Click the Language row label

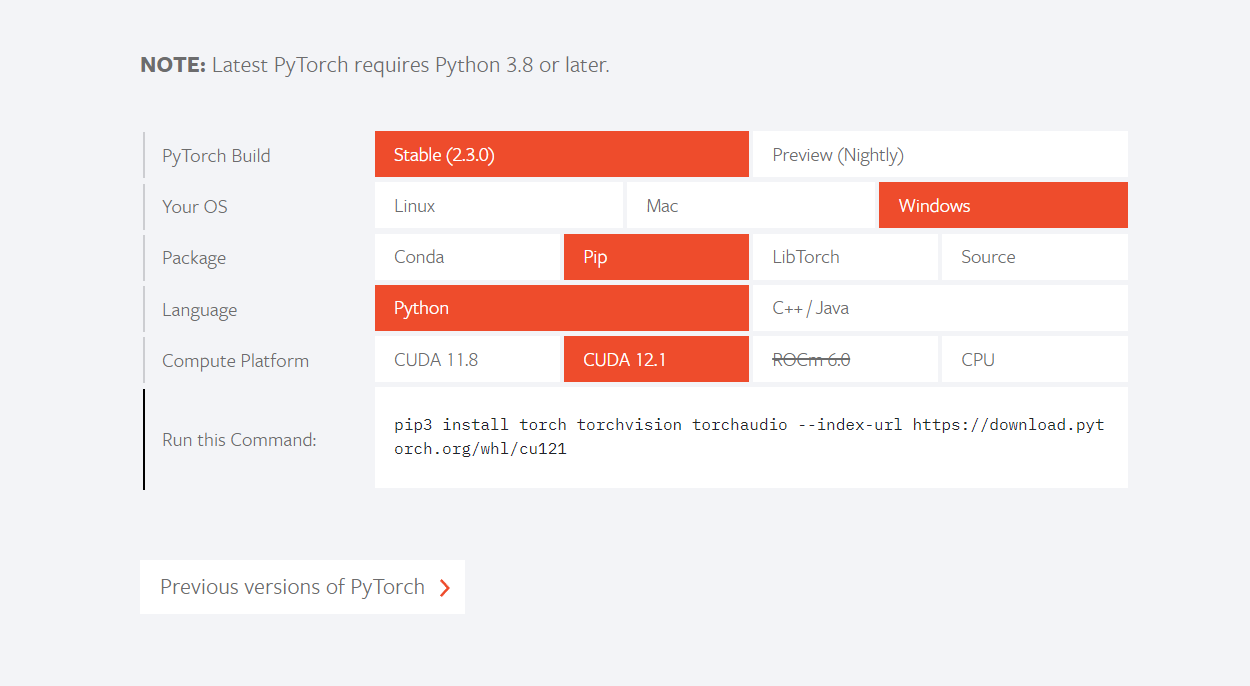(200, 310)
